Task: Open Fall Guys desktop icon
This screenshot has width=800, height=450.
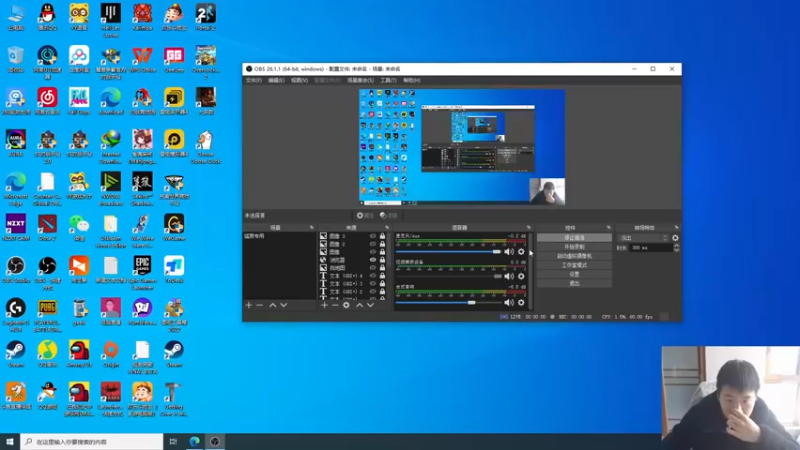Action: [79, 101]
